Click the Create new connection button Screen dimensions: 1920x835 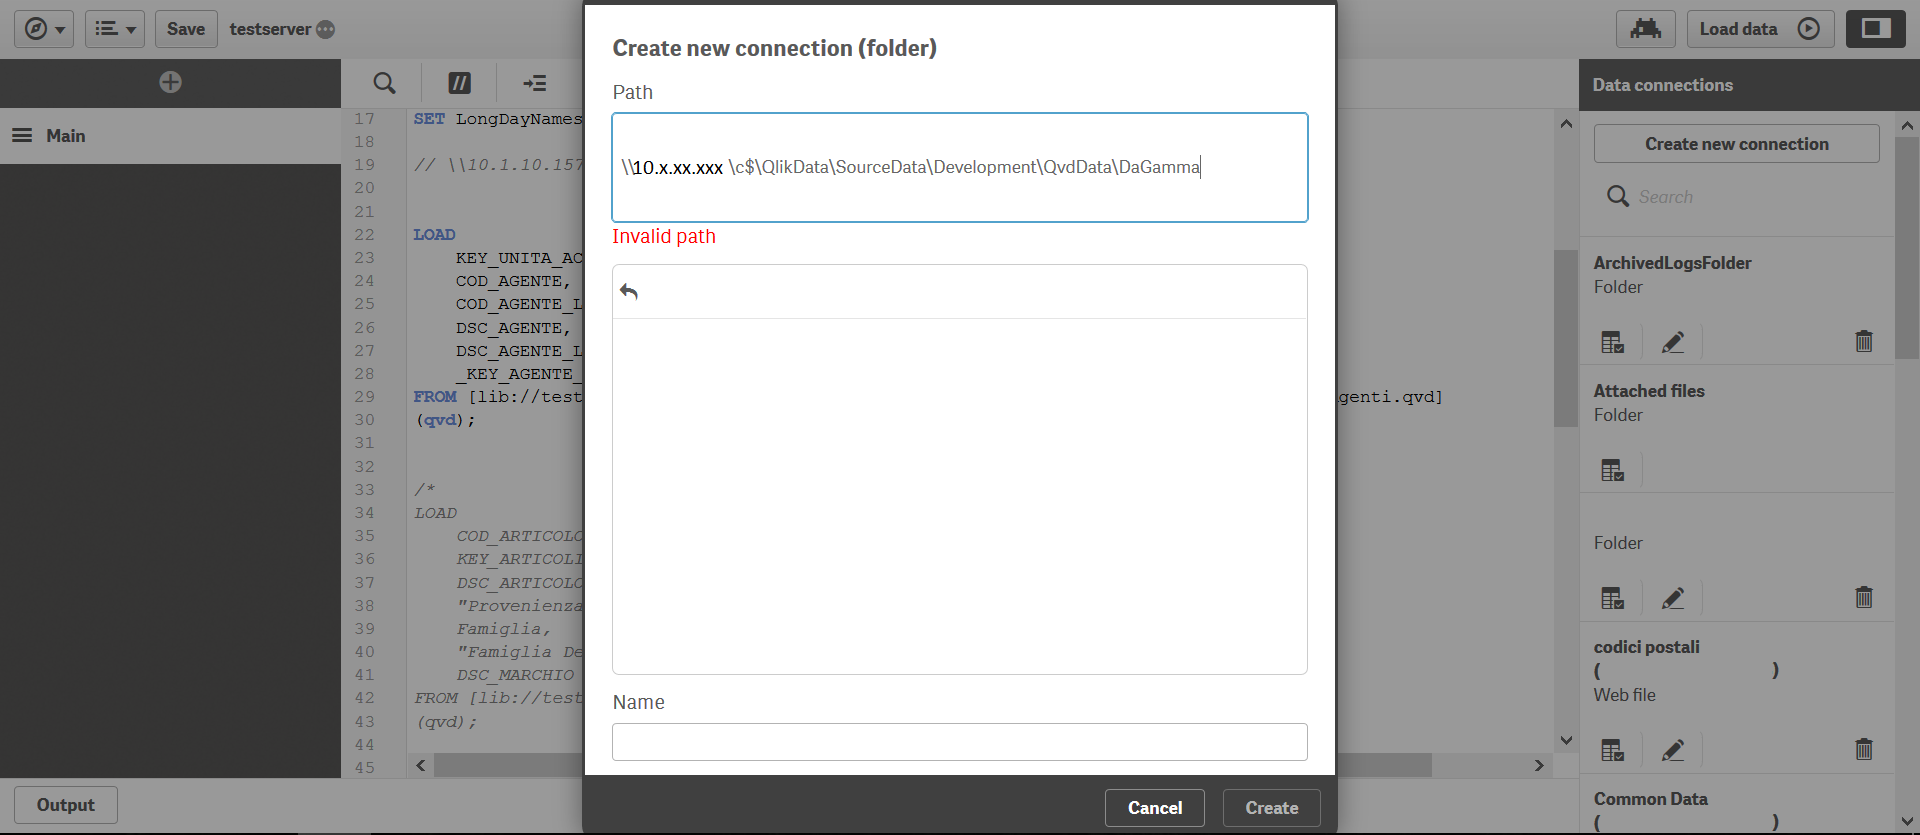click(1736, 144)
